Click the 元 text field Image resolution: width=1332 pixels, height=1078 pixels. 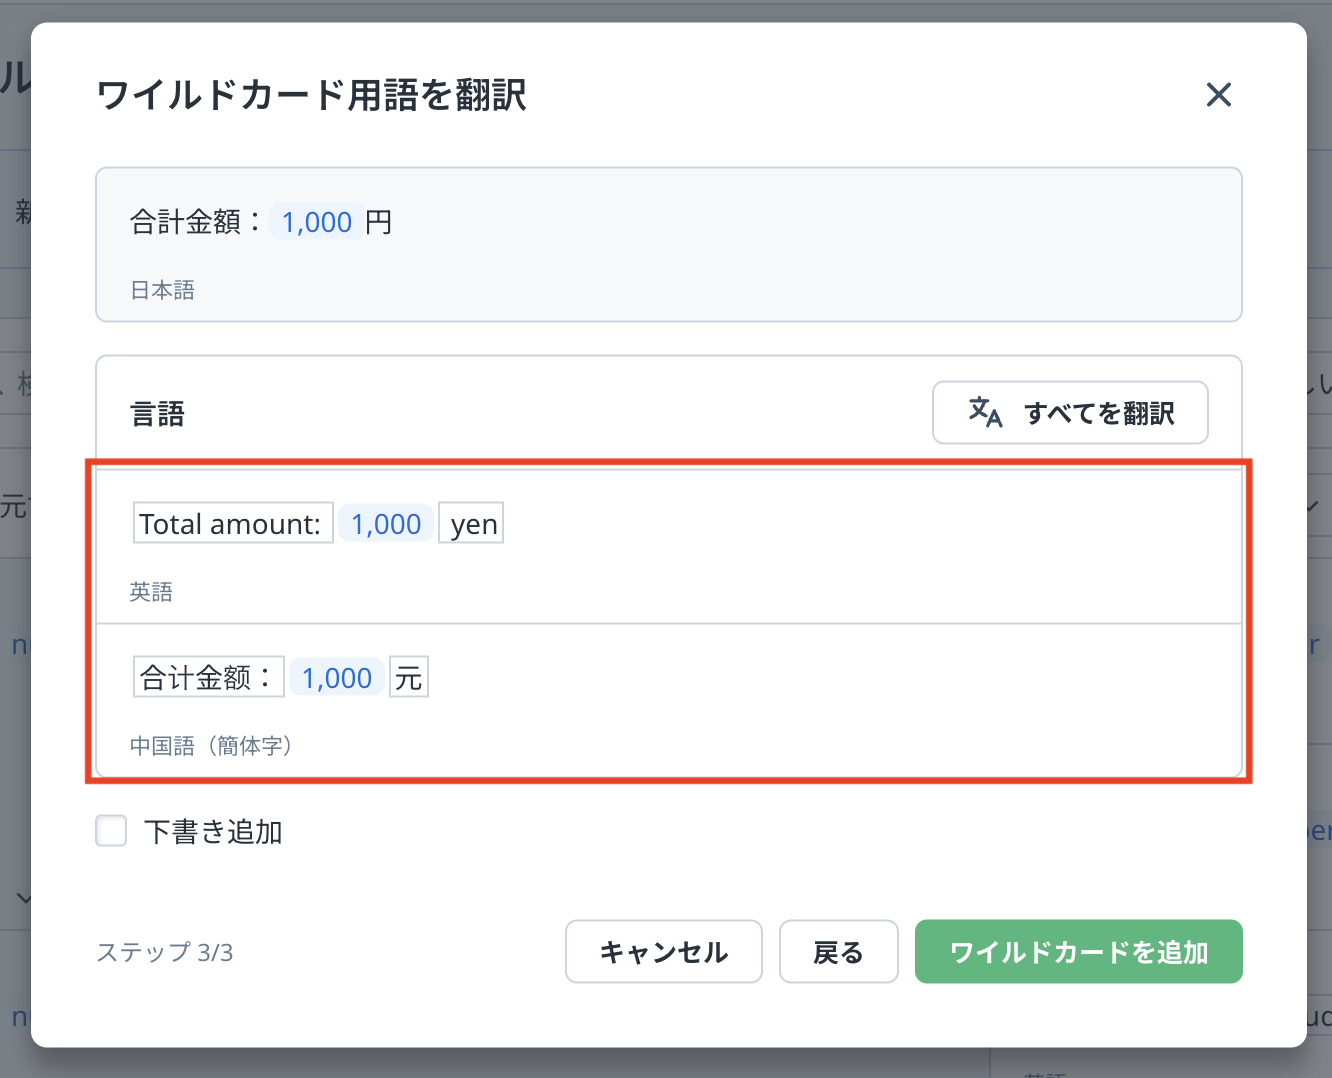[x=408, y=678]
